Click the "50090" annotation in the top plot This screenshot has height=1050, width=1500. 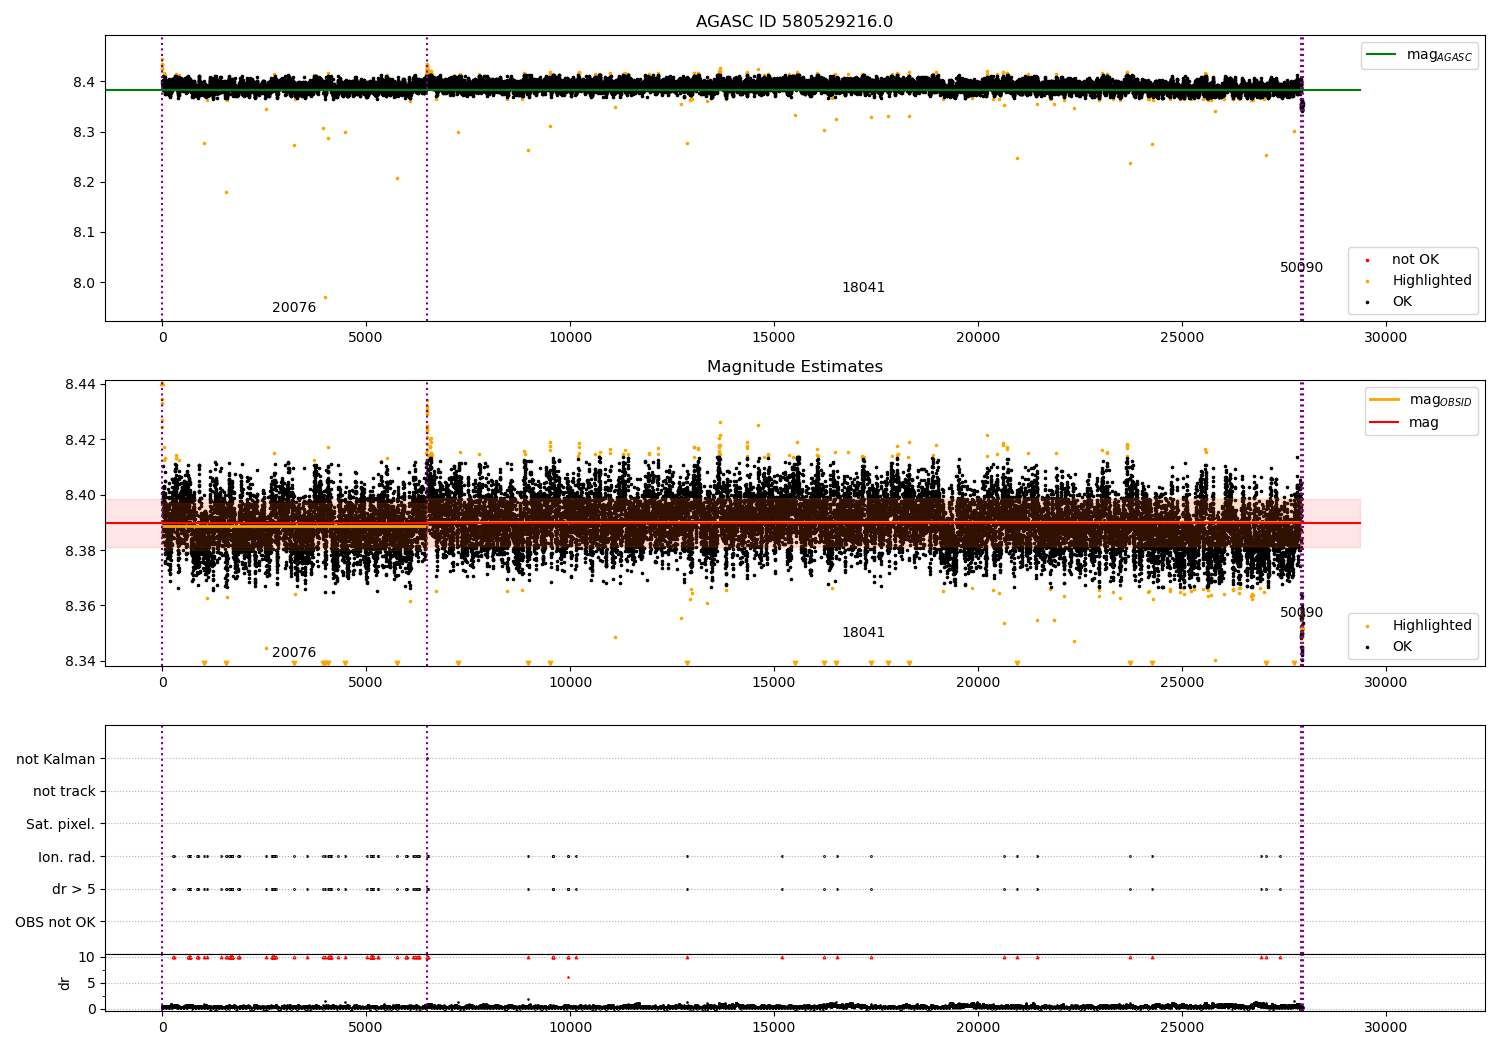[1301, 268]
